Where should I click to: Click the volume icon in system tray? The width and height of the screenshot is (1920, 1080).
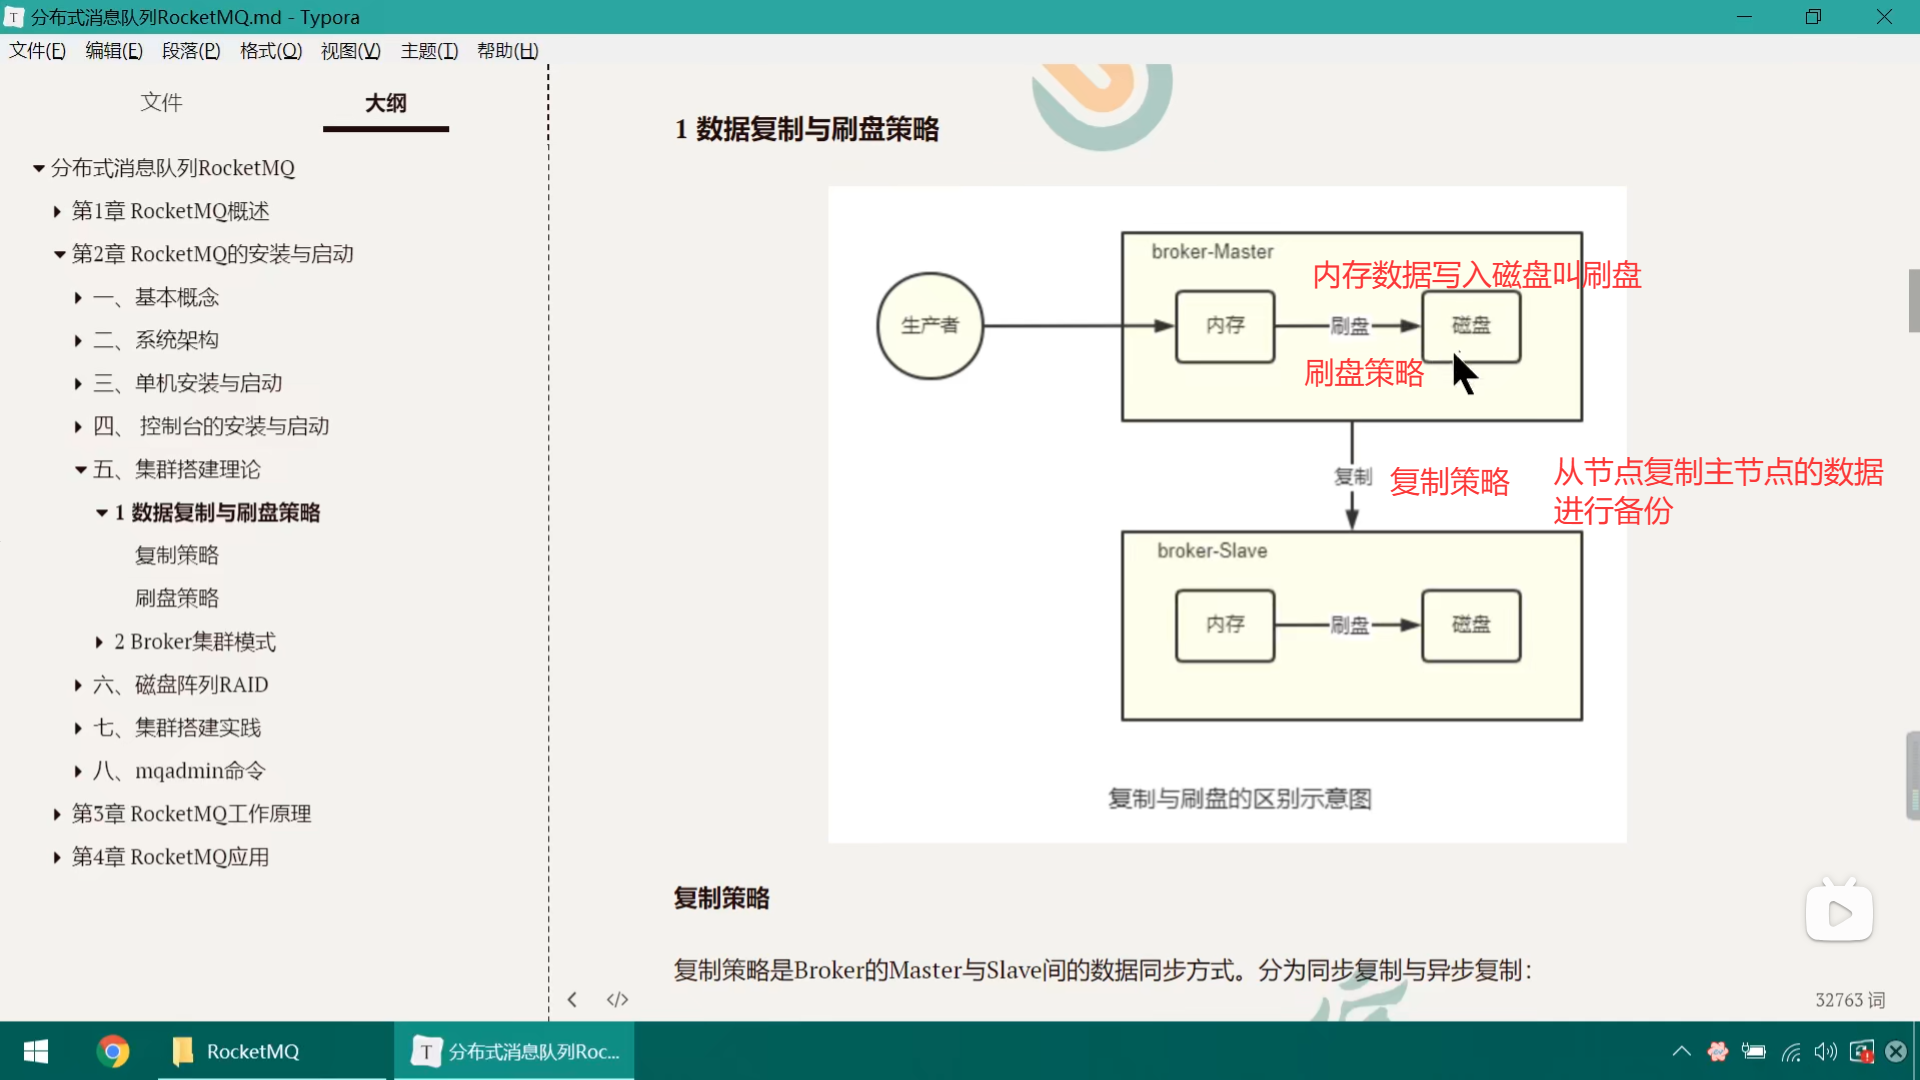click(x=1825, y=1051)
